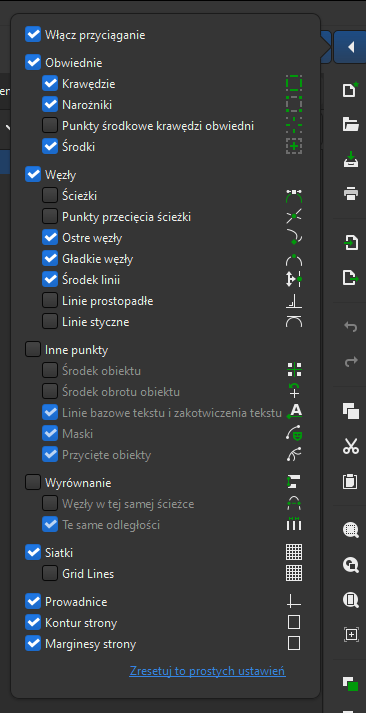Uncheck the Prowadnice option

(x=33, y=602)
